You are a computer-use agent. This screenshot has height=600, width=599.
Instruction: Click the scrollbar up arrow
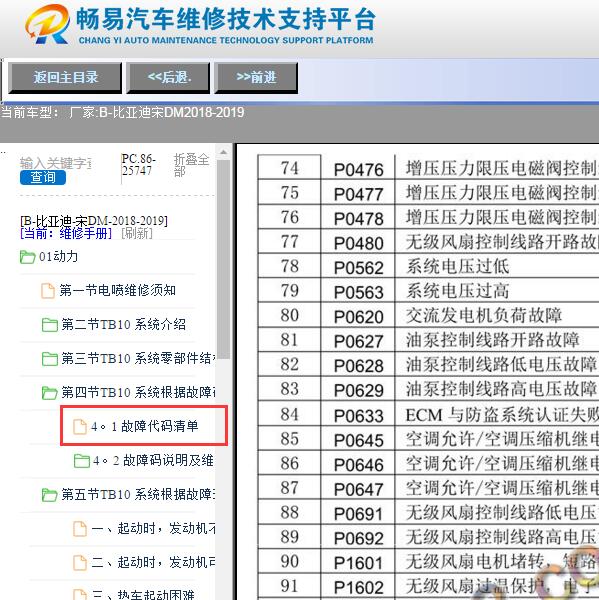(224, 153)
